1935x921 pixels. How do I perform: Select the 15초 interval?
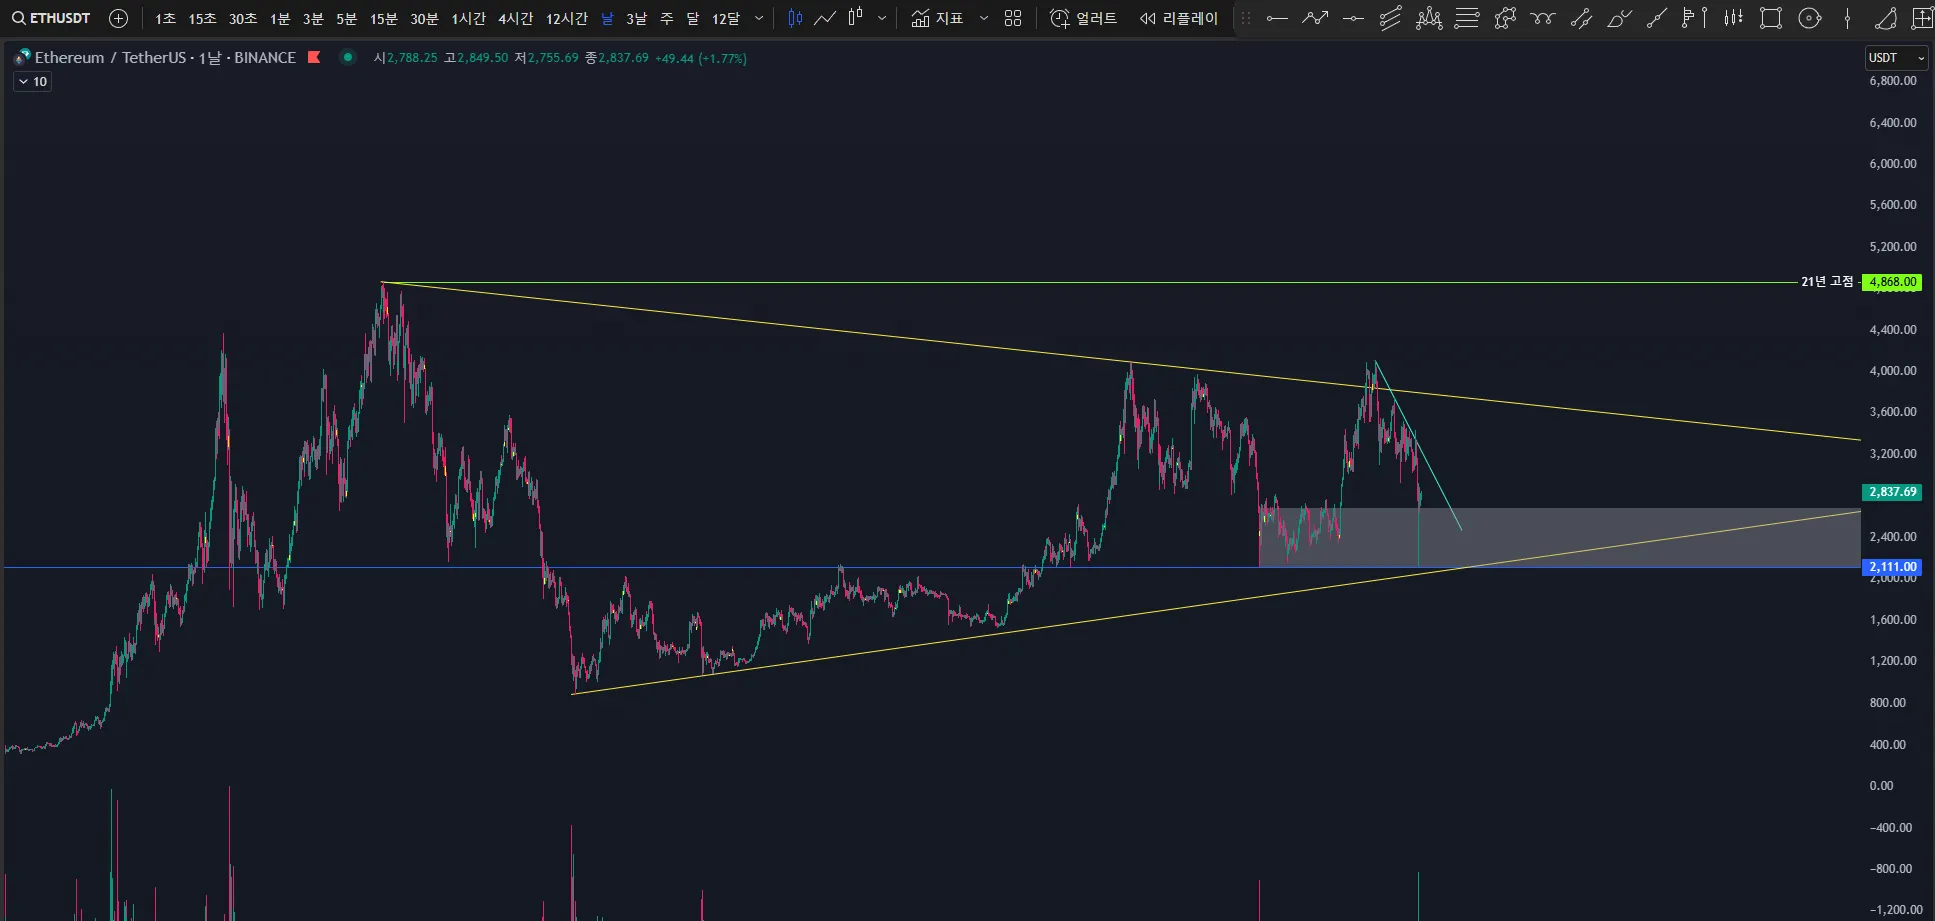(x=202, y=18)
